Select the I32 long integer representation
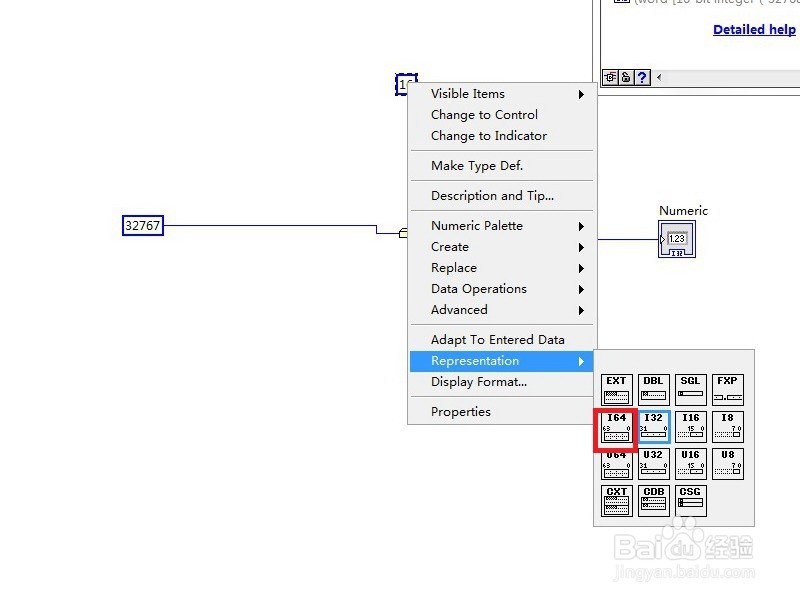Image resolution: width=800 pixels, height=600 pixels. [654, 427]
